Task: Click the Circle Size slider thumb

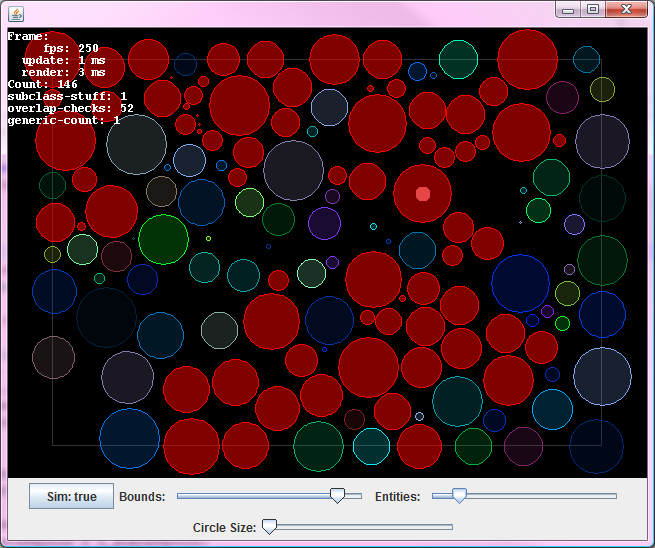Action: 269,527
